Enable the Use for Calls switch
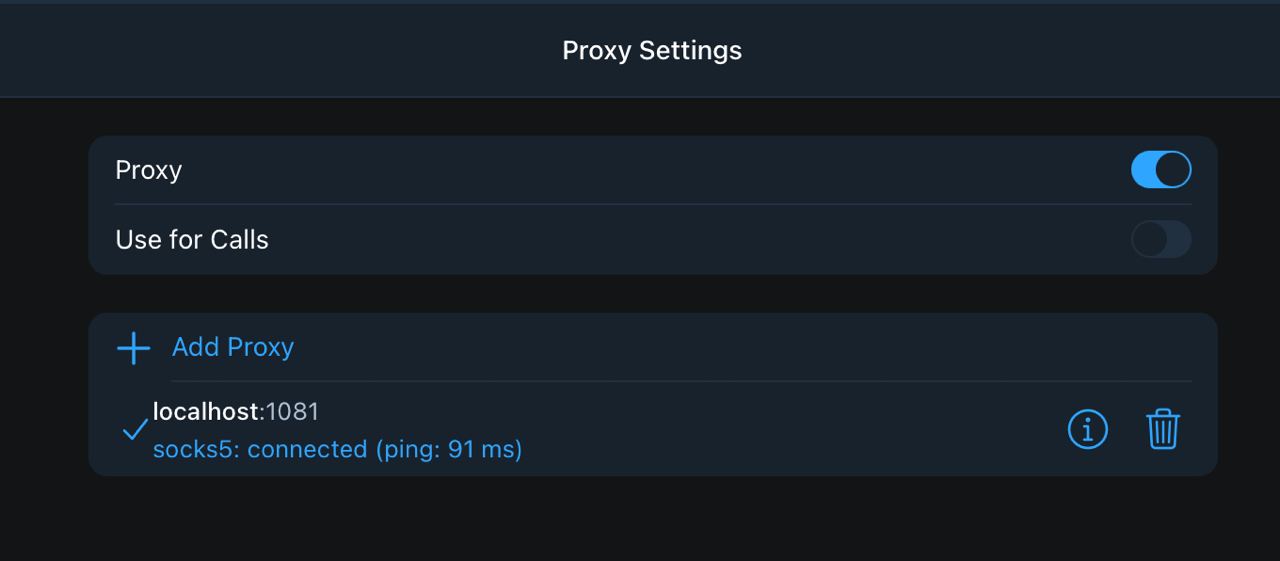1280x561 pixels. tap(1161, 240)
